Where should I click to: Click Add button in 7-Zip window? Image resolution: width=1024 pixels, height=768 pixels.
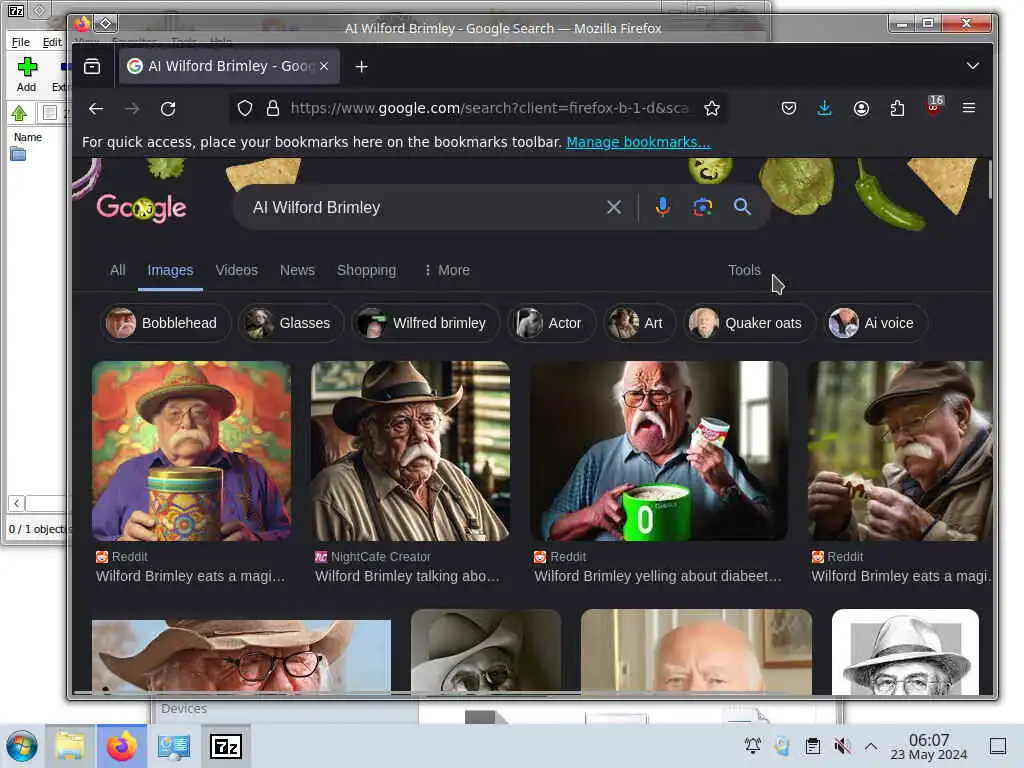(x=26, y=74)
